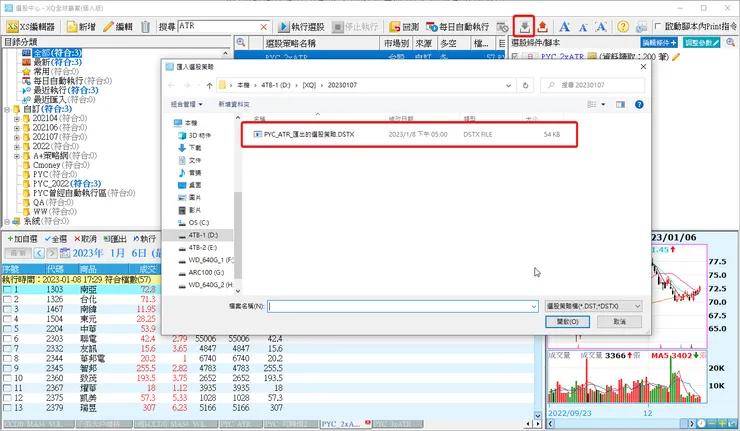Click 編輯條件+ button in conditions panel
Viewport: 740px width, 431px height.
tap(659, 42)
